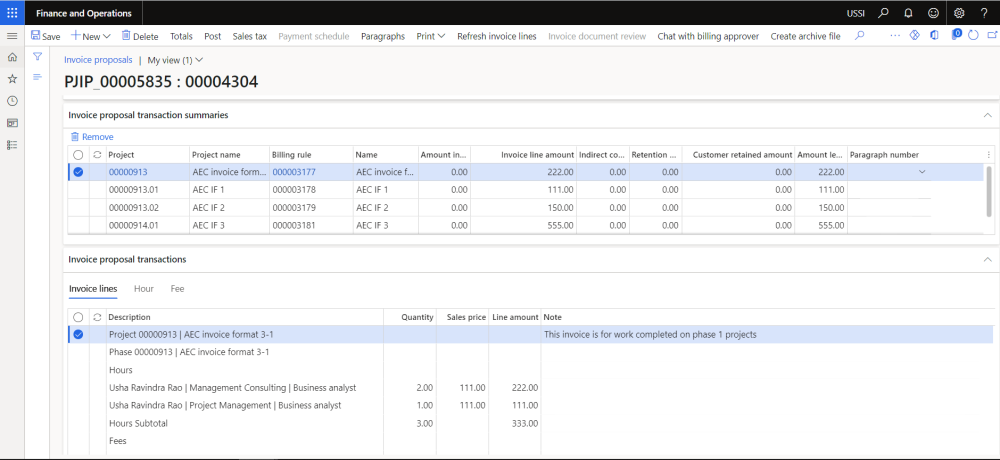
Task: Open Favorites star in navigation sidebar
Action: [12, 79]
